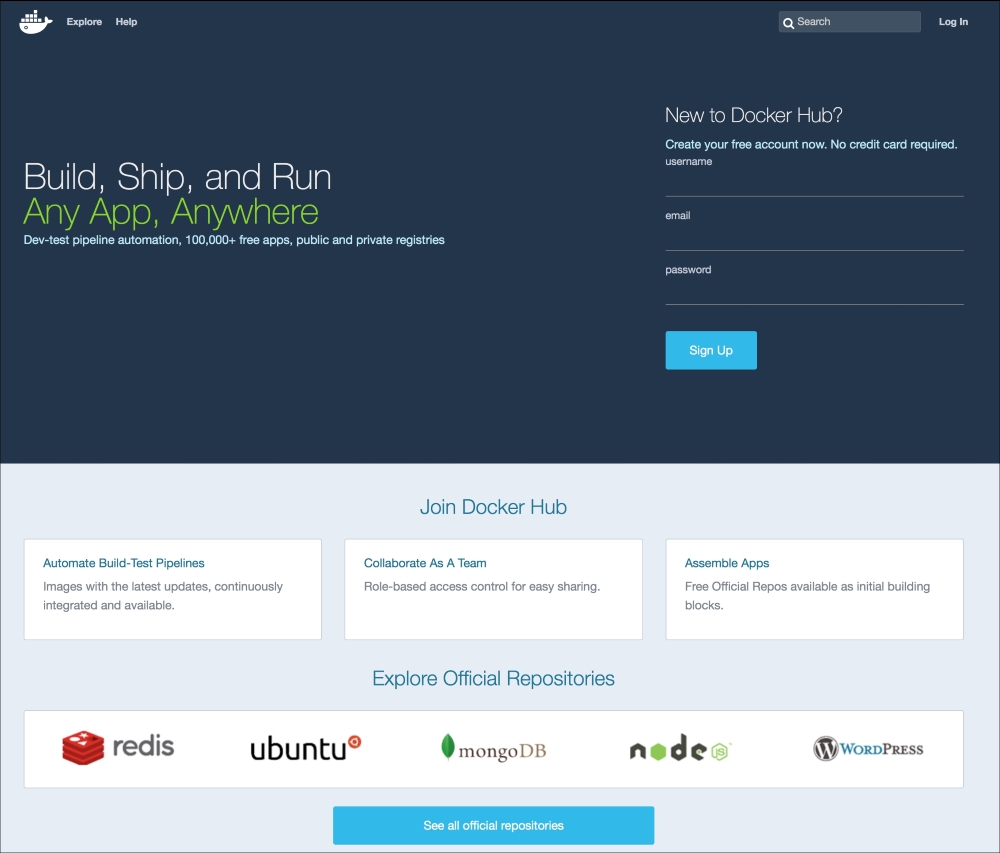Viewport: 1000px width, 853px height.
Task: Open the Explore menu item
Action: (84, 21)
